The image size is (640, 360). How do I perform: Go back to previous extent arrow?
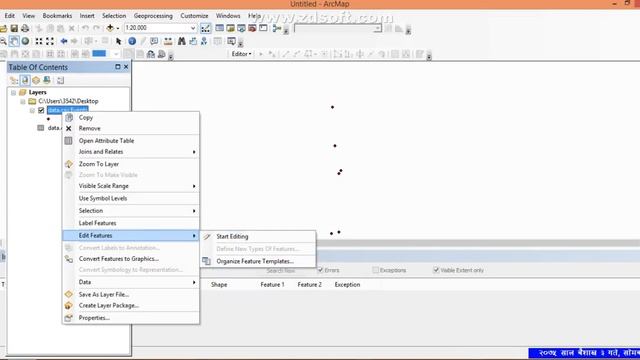coord(64,41)
